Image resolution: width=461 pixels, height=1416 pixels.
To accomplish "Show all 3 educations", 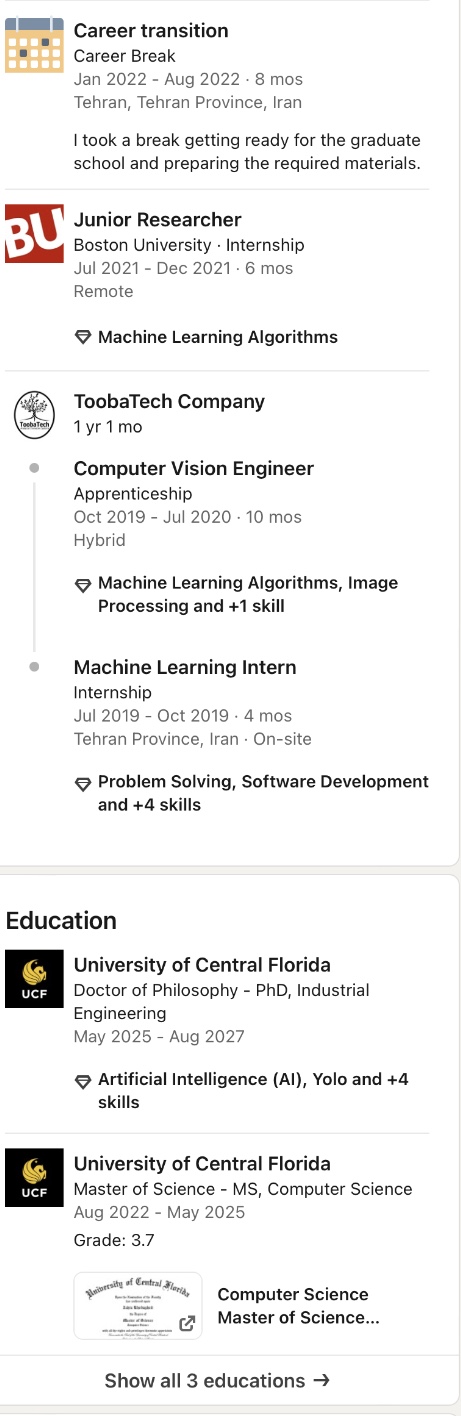I will [x=217, y=1381].
